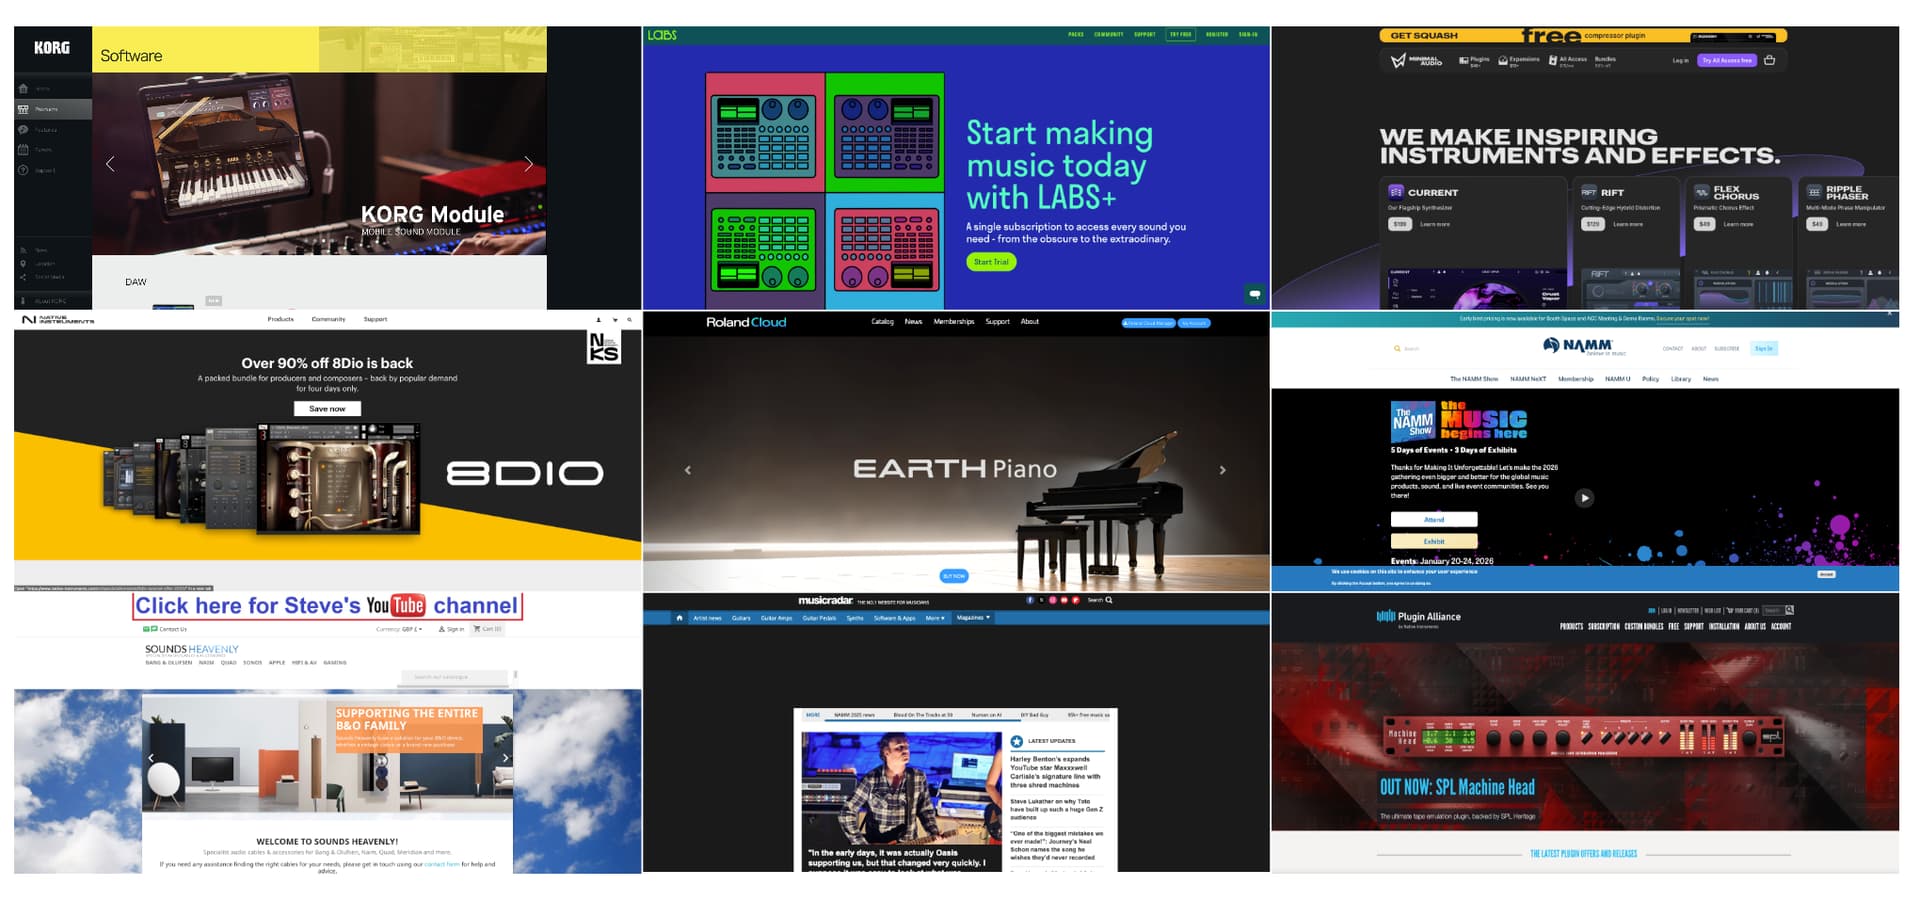Open Memberships in Roland Cloud menu
The image size is (1920, 902).
[953, 322]
